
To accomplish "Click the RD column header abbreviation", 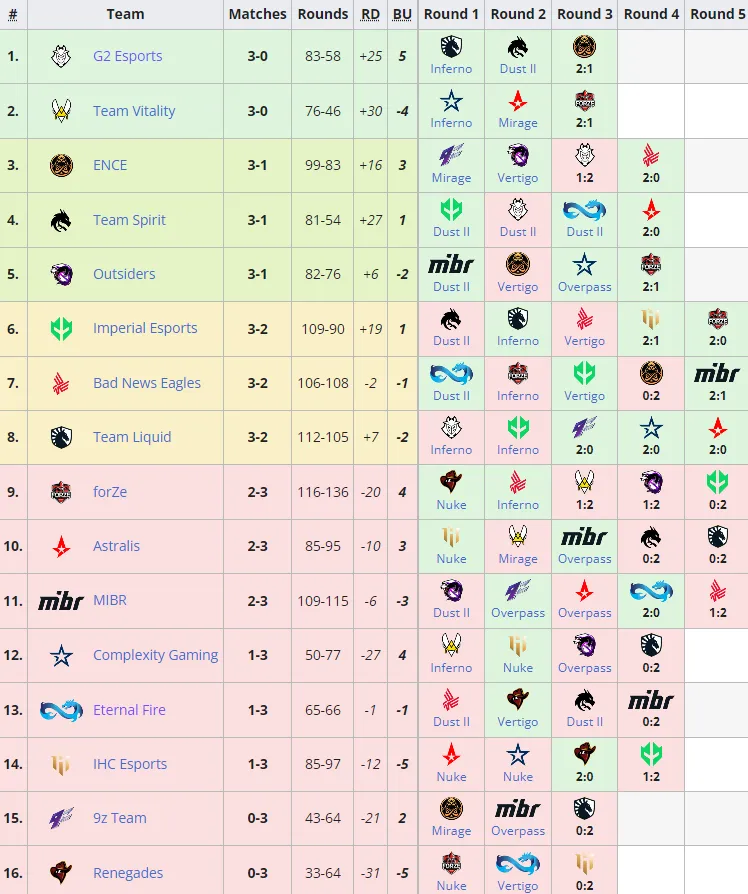I will tap(371, 14).
